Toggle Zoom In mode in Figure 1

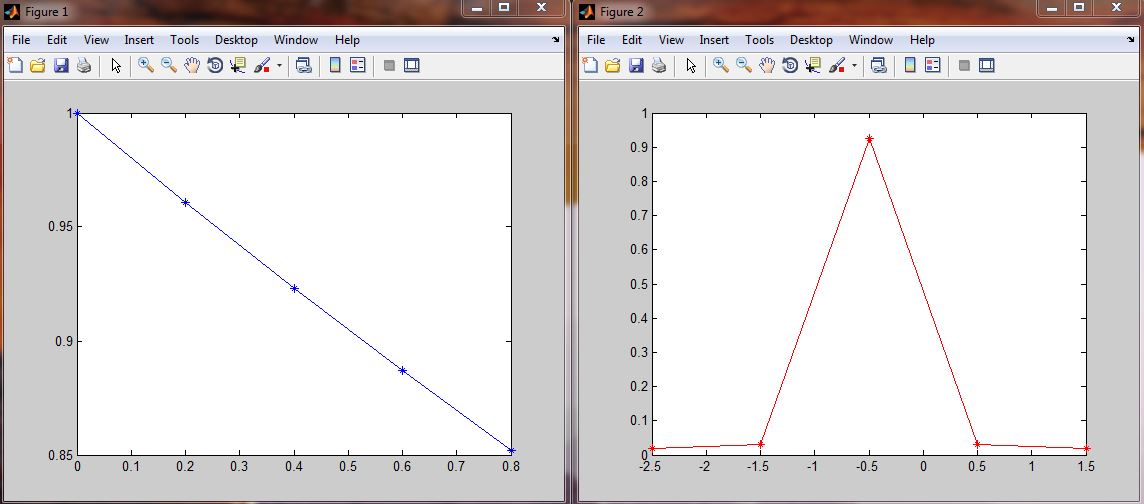[x=145, y=65]
